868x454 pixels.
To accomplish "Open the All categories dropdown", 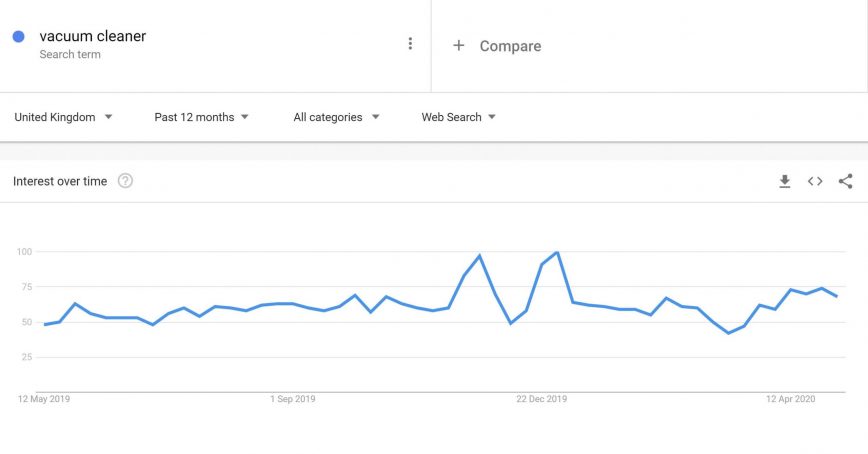I will tap(336, 117).
